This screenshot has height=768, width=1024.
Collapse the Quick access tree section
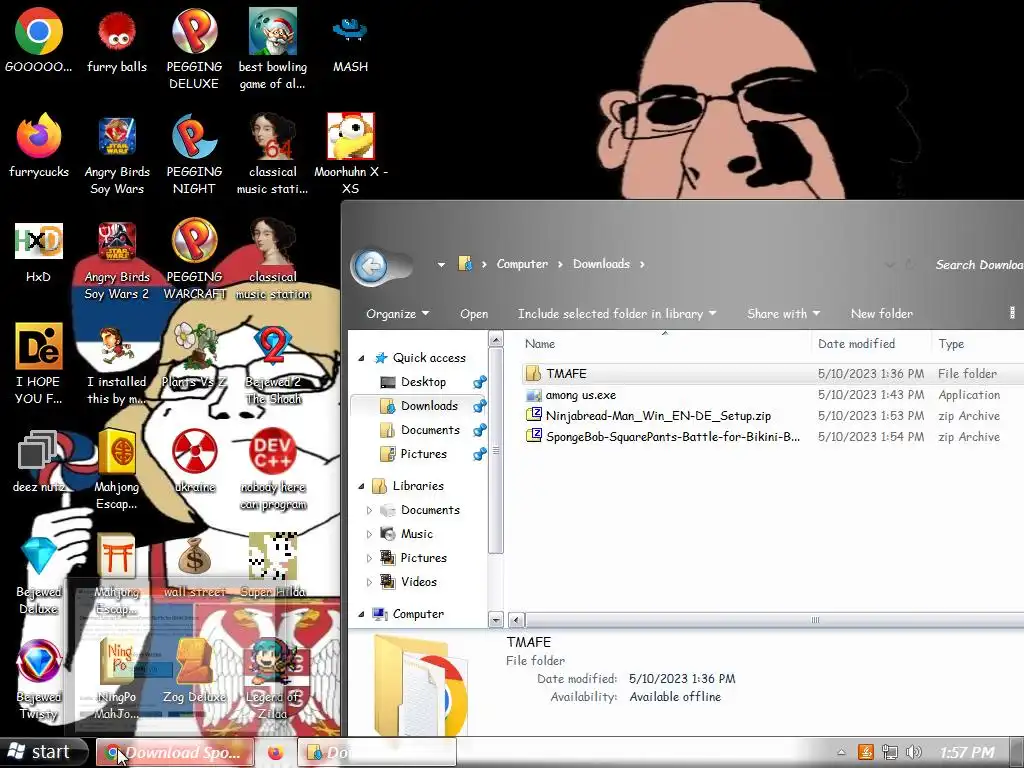tap(362, 358)
